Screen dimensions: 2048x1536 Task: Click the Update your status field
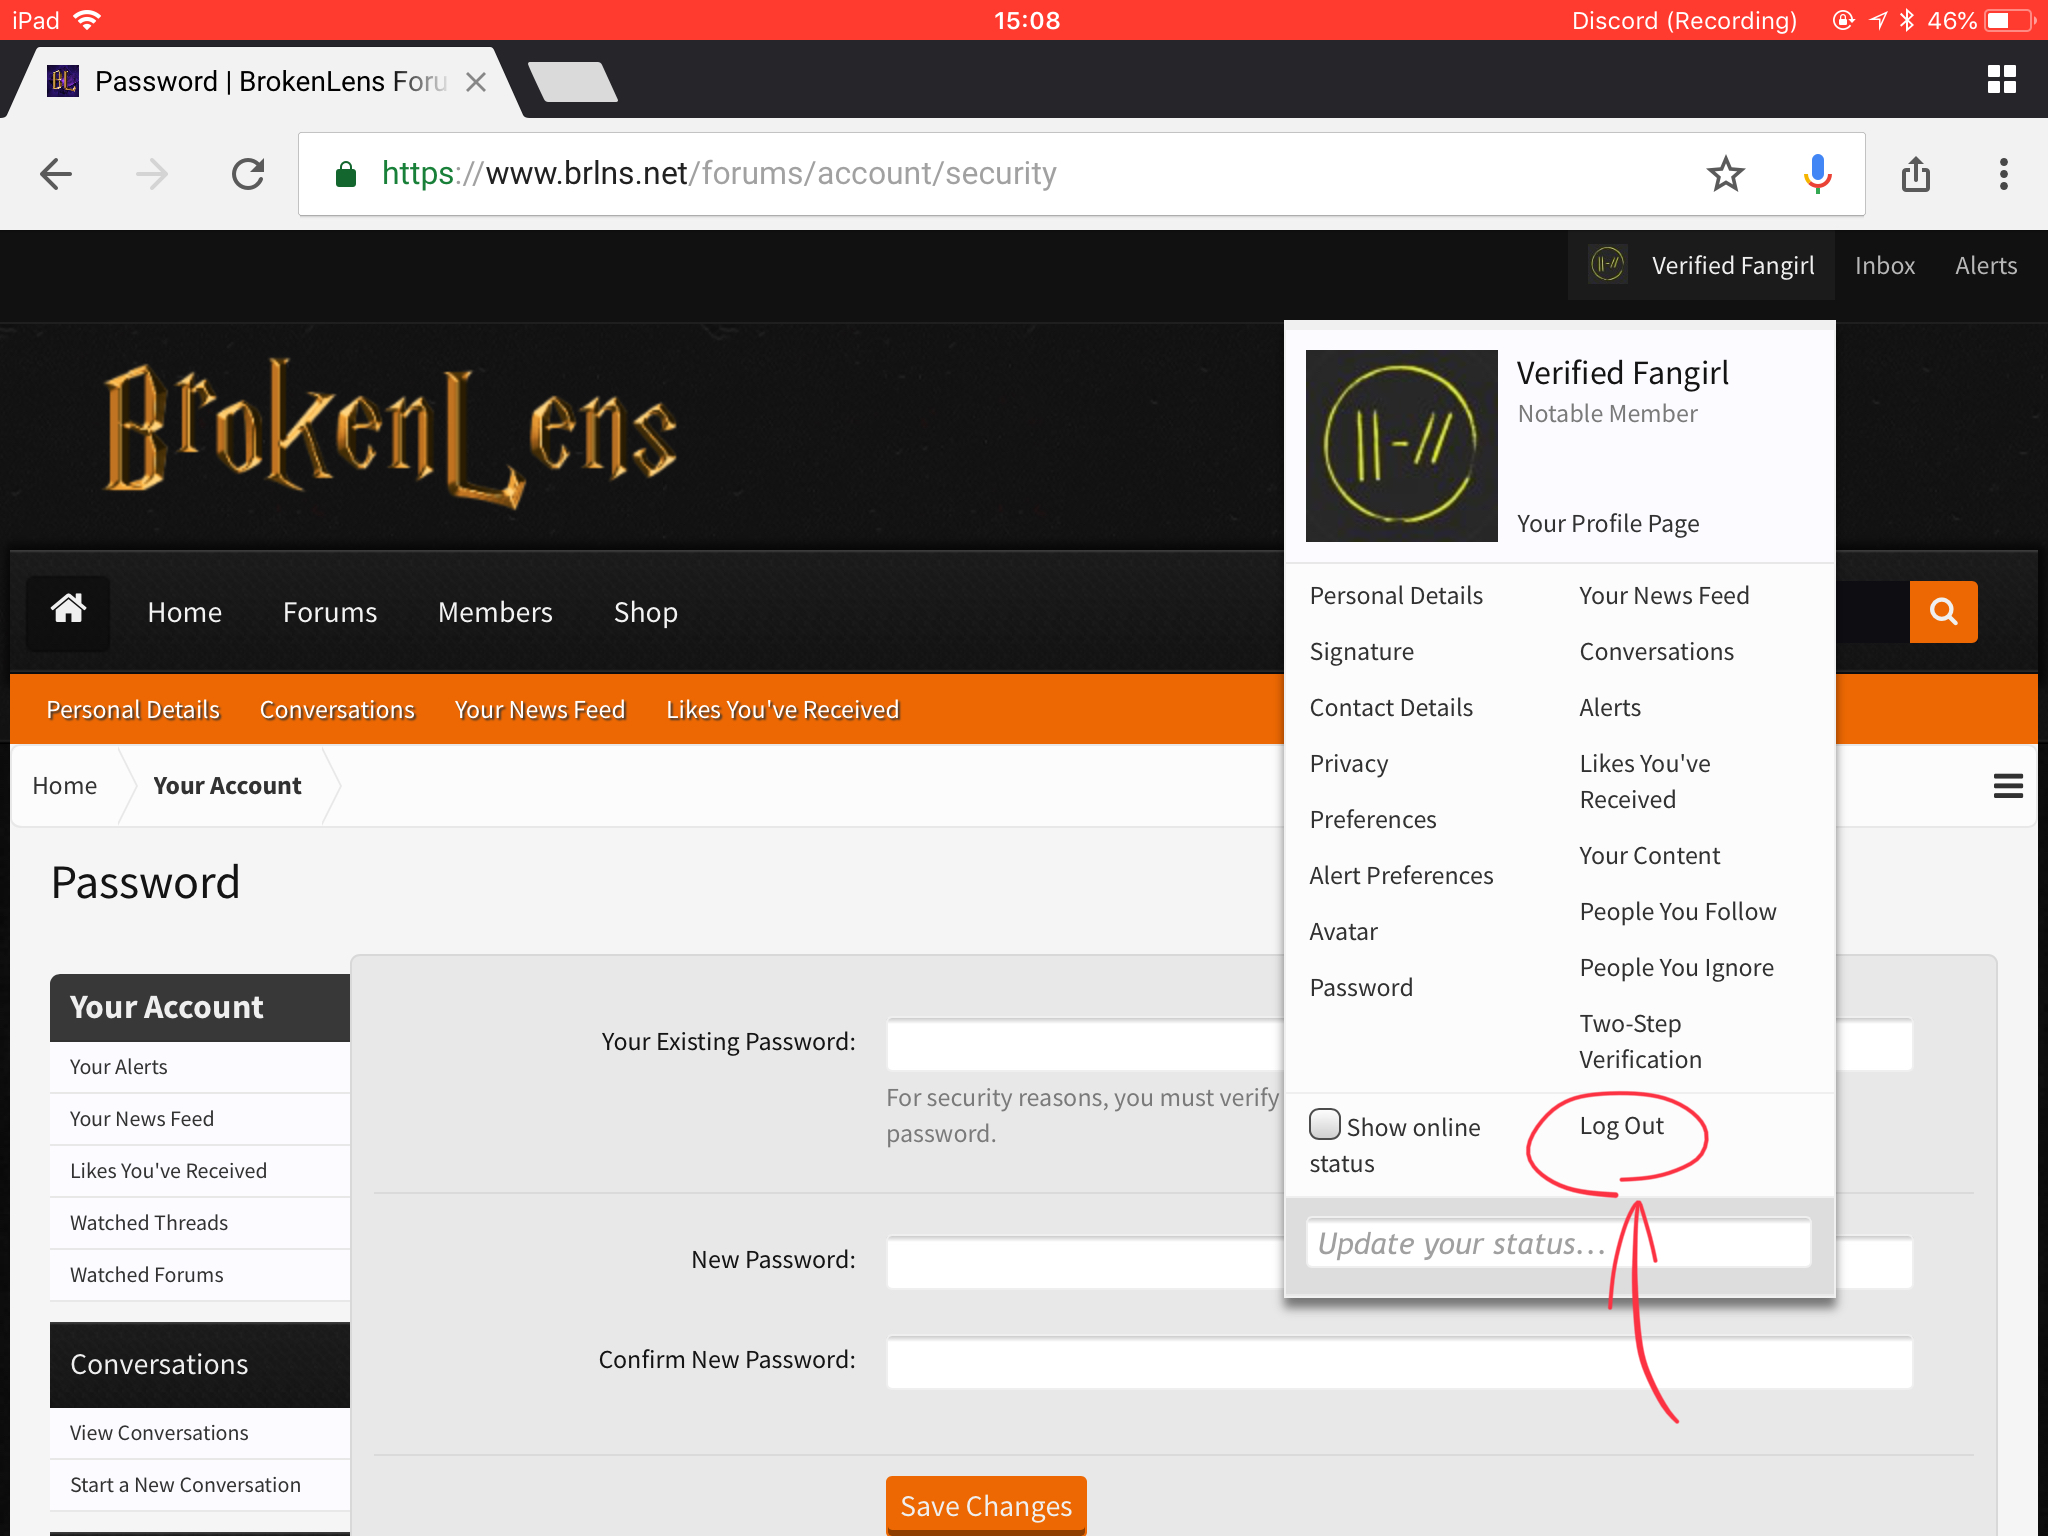[1559, 1243]
